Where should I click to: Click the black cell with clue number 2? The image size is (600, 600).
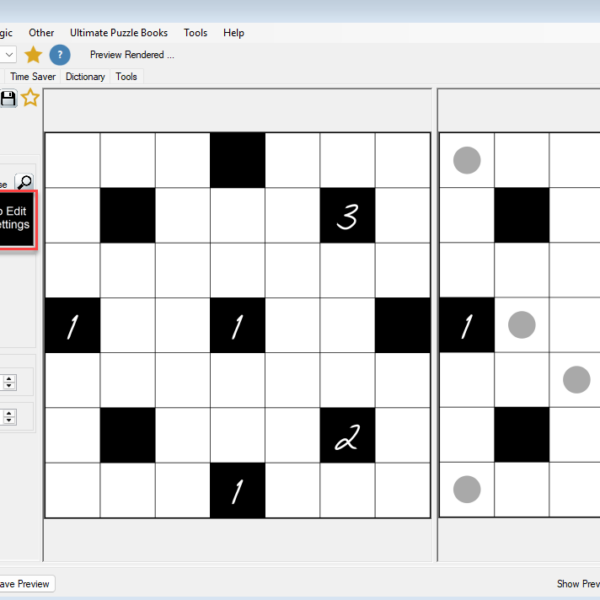click(347, 435)
